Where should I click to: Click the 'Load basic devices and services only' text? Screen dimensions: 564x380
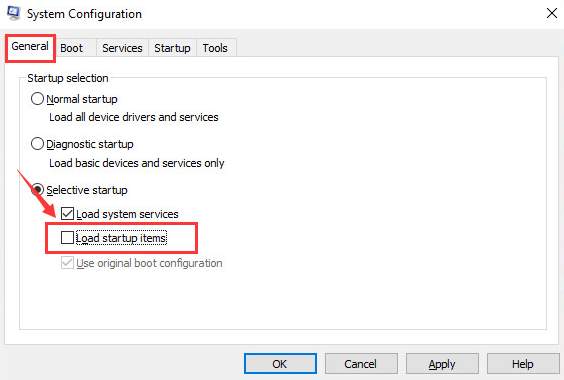point(137,163)
